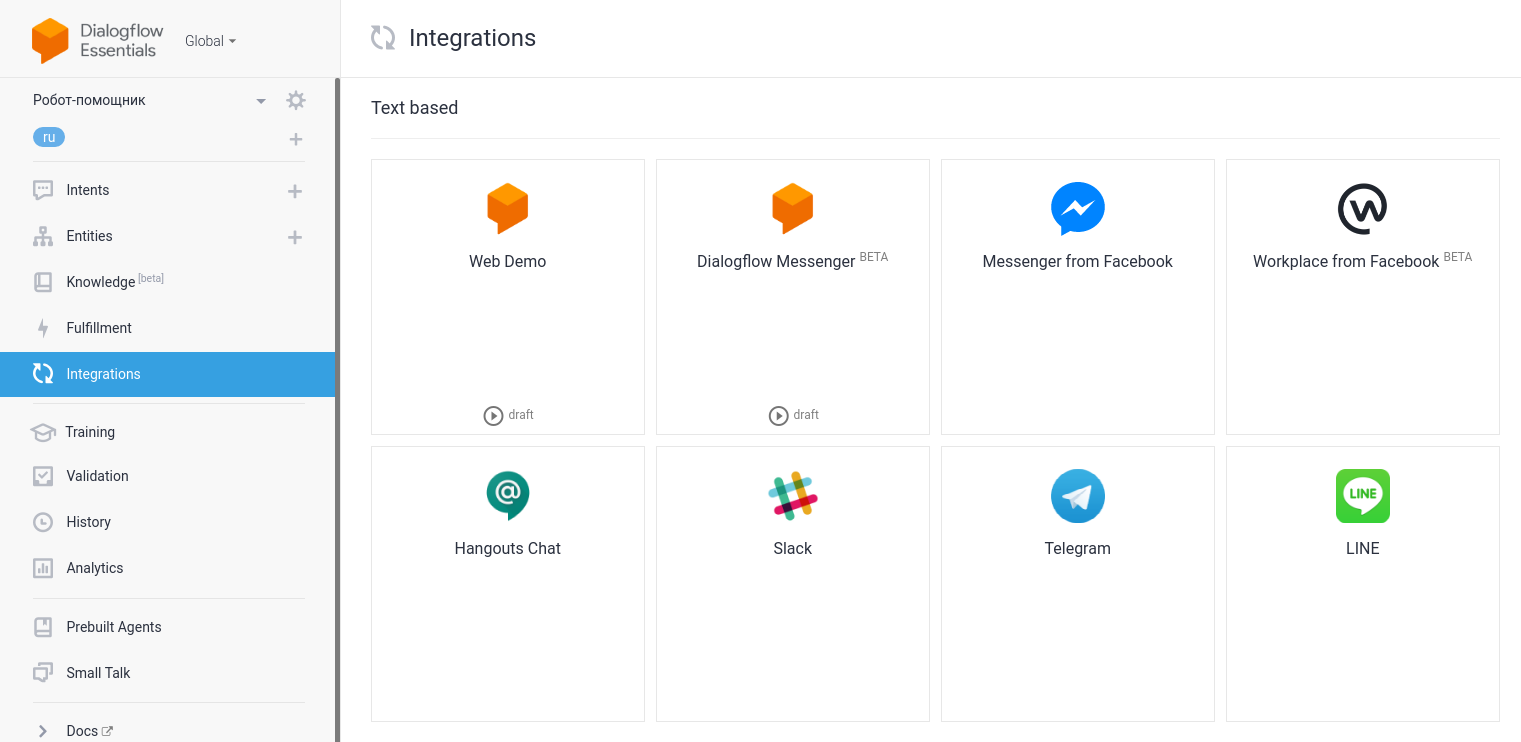Viewport: 1521px width, 742px height.
Task: Open the Slack integration icon
Action: [x=793, y=495]
